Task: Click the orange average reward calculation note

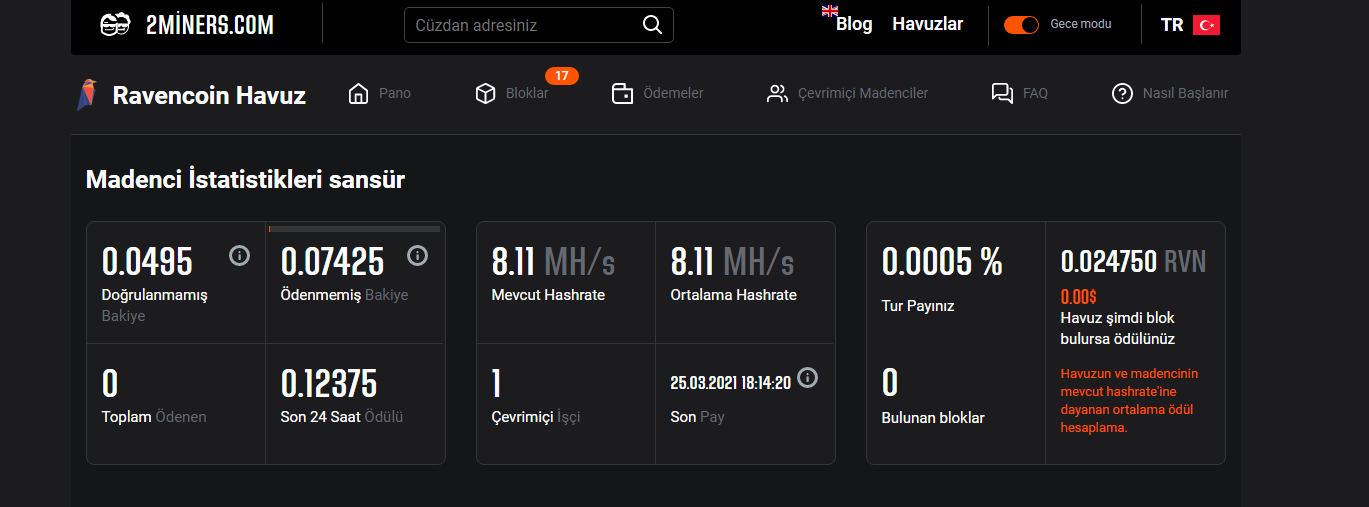Action: click(x=1129, y=400)
